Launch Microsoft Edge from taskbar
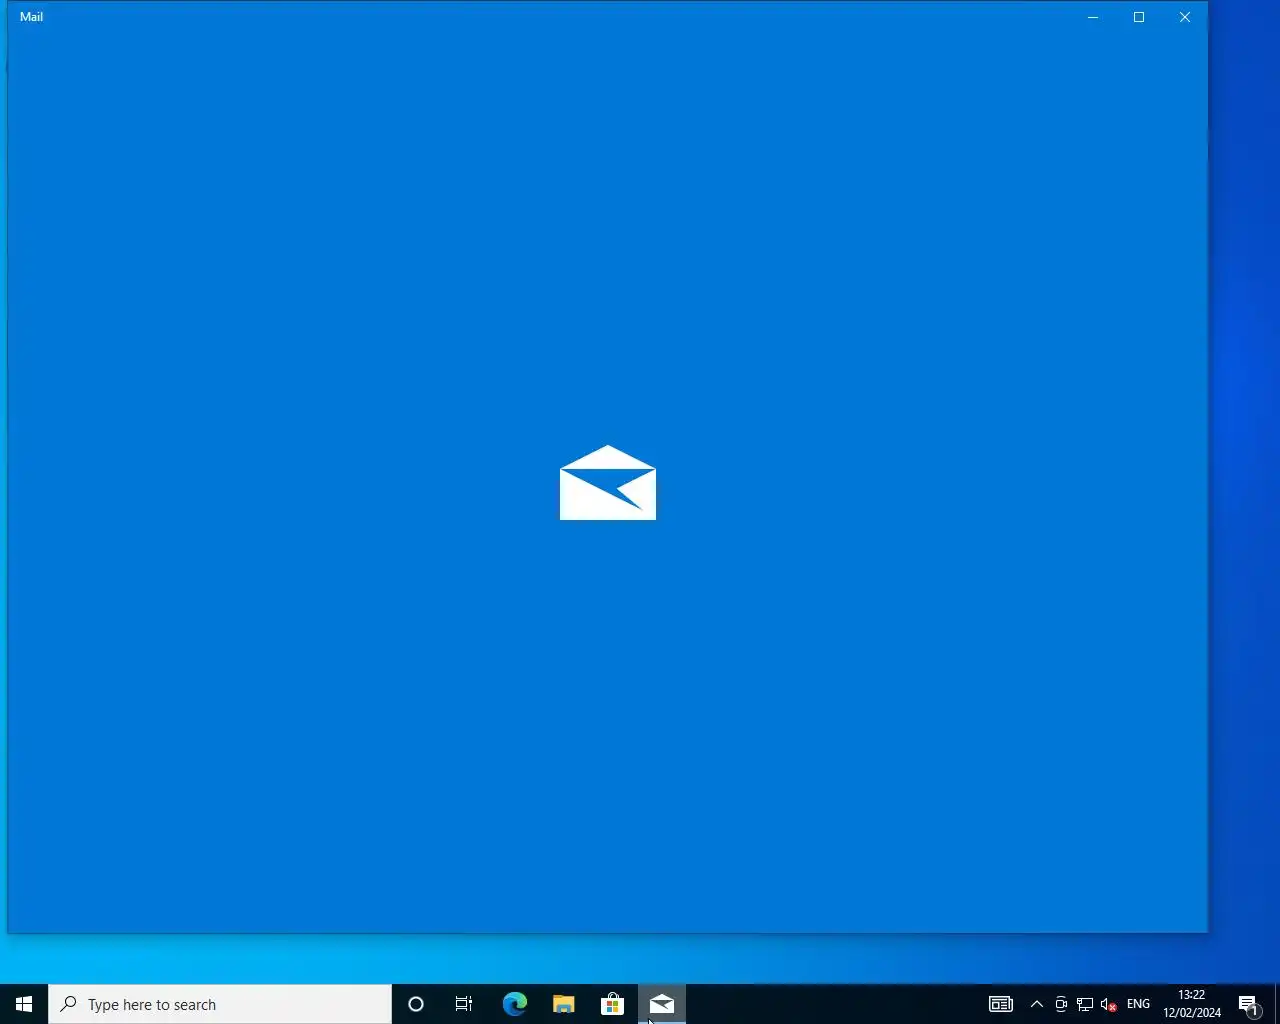The image size is (1280, 1024). [514, 1004]
